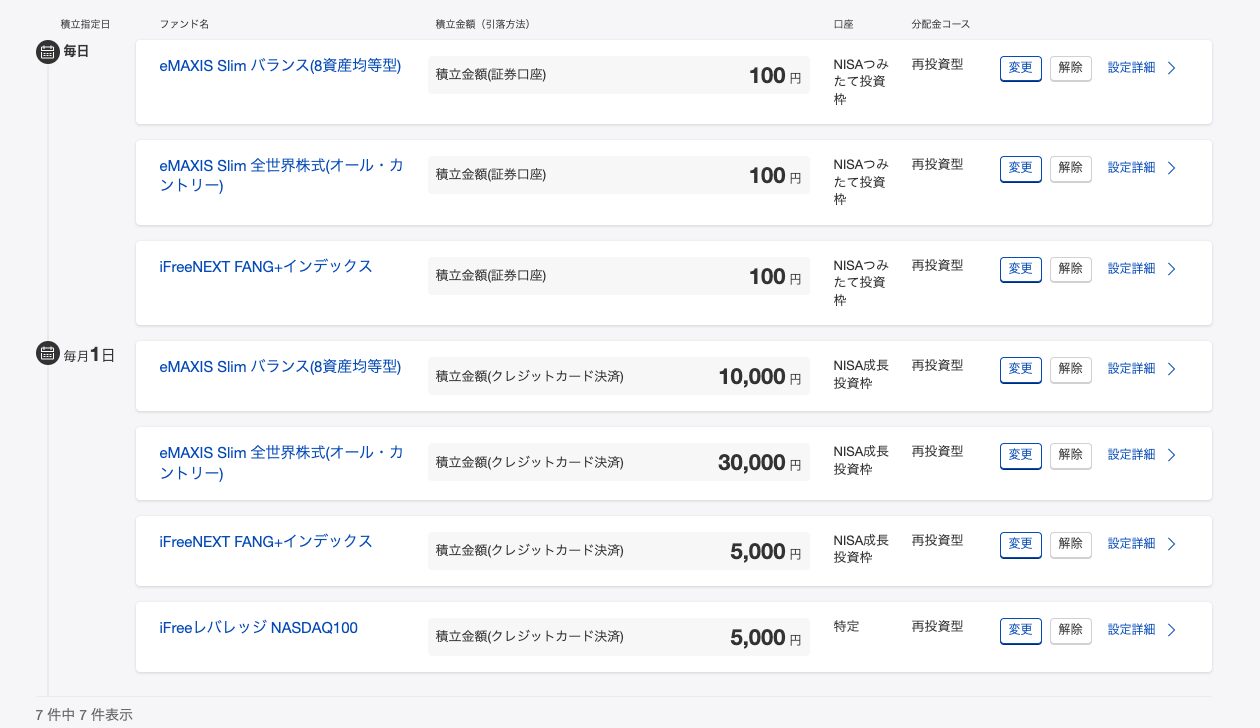Cancel the 5,000円 iFreeNEXT FANG+ plan with 解除
The width and height of the screenshot is (1260, 728).
tap(1070, 544)
